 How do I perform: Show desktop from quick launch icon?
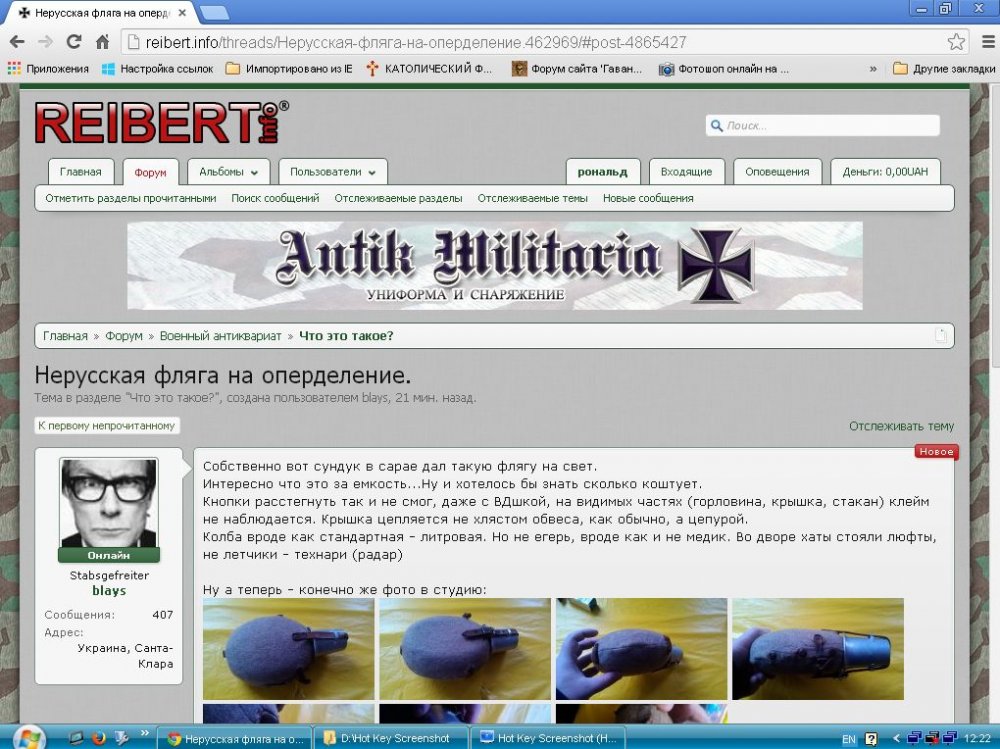point(76,738)
